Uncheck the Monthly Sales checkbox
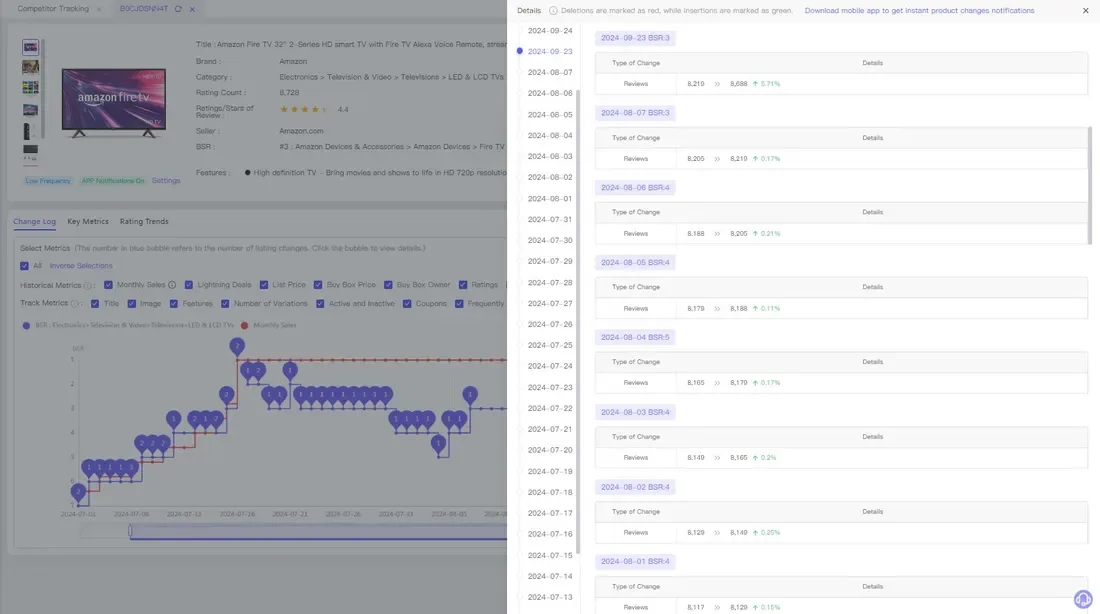The height and width of the screenshot is (614, 1100). click(108, 285)
